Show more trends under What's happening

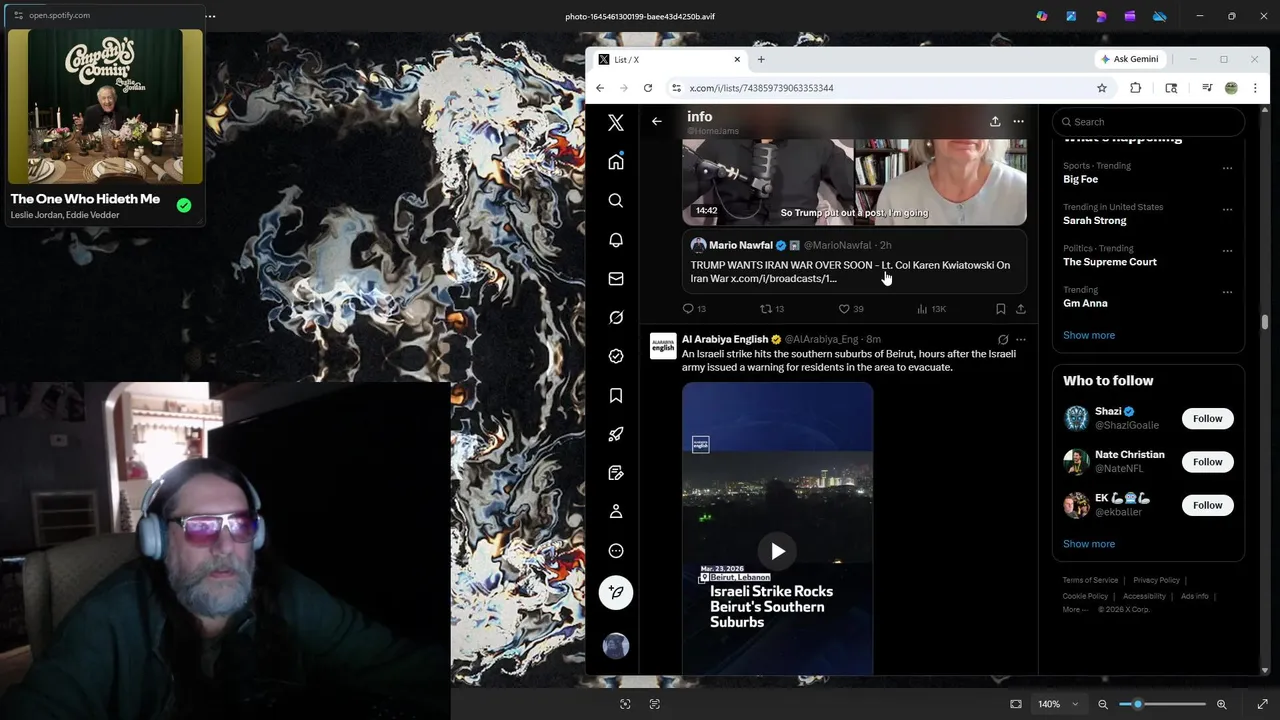[1089, 335]
